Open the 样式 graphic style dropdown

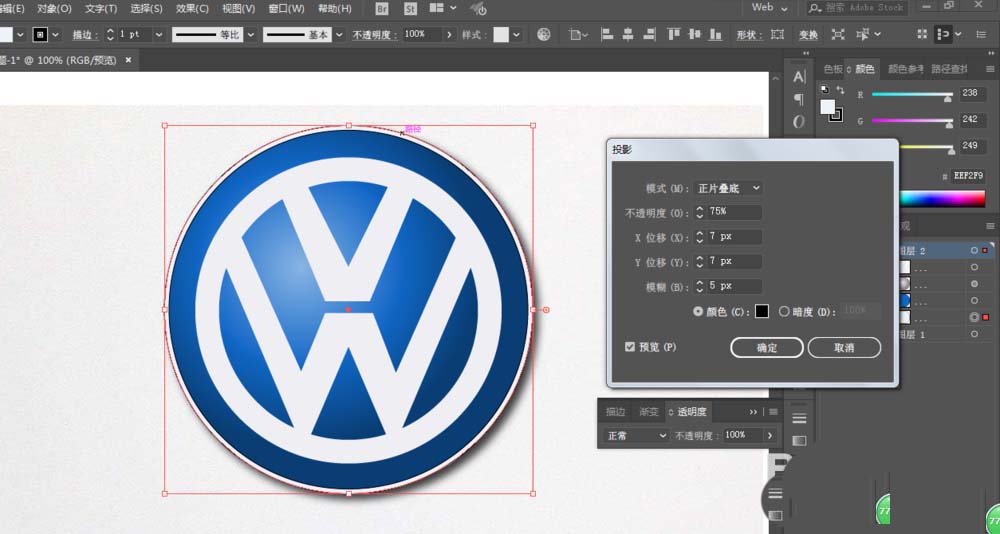[x=516, y=34]
